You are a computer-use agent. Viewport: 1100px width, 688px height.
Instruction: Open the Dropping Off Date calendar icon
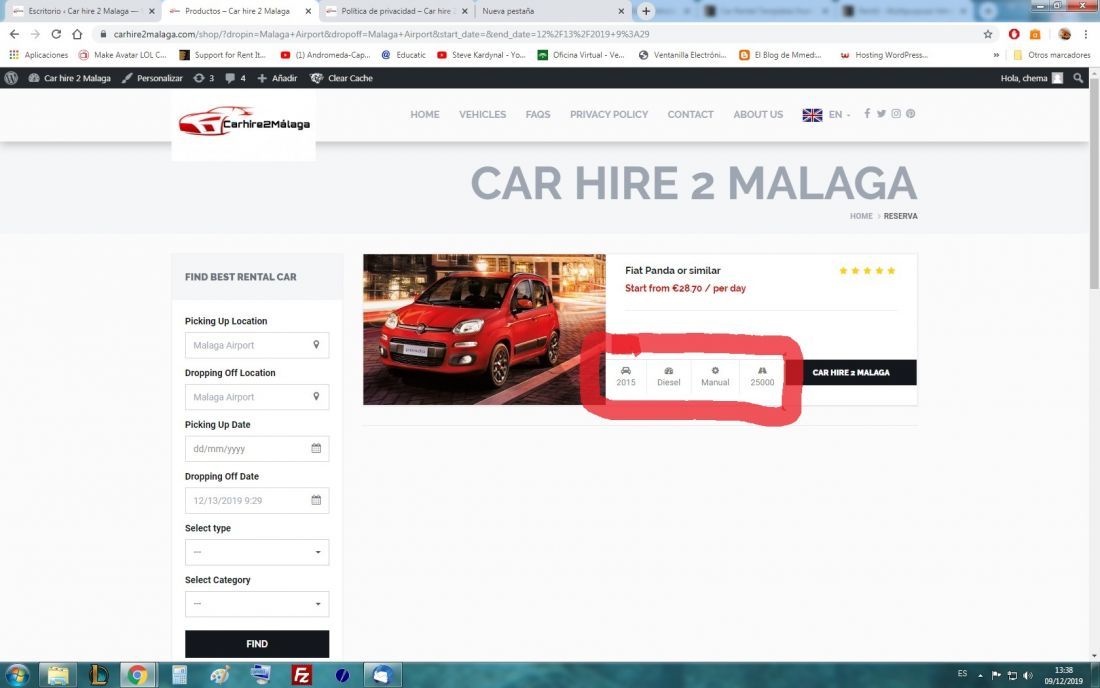pos(316,500)
